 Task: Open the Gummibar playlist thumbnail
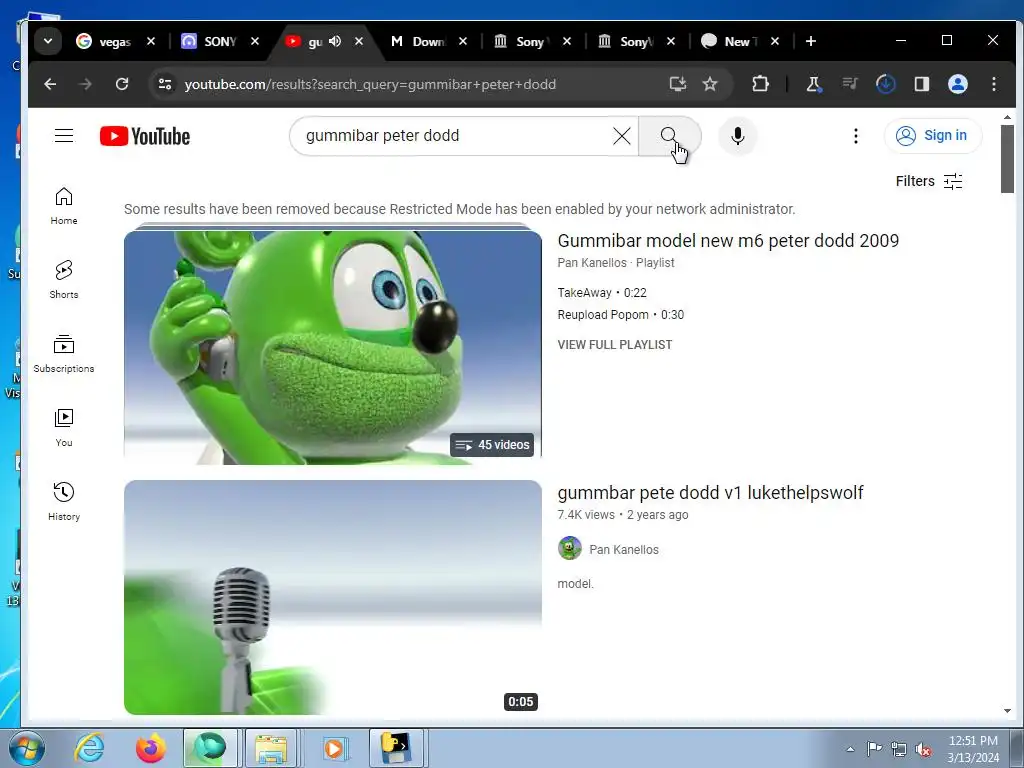tap(333, 346)
